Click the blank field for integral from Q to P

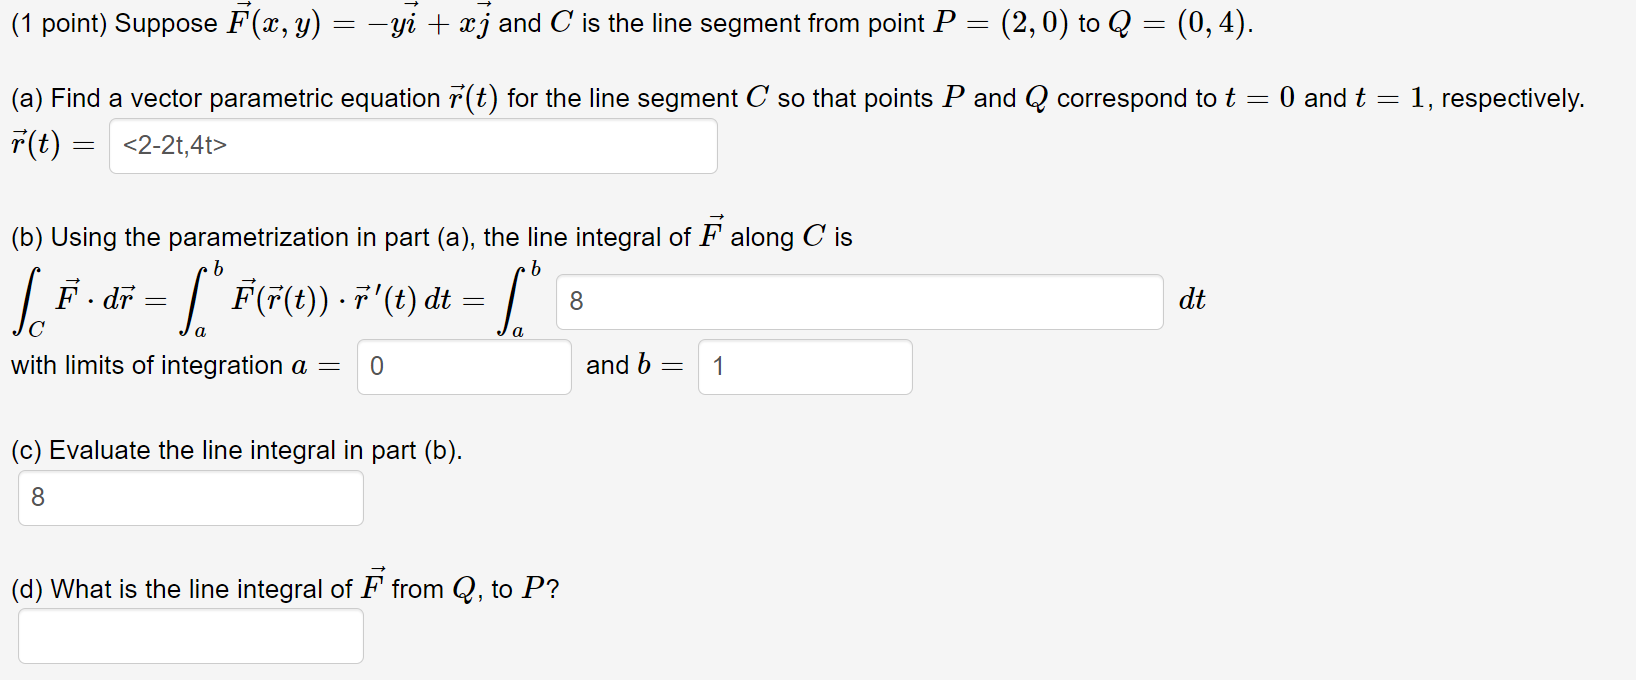189,635
